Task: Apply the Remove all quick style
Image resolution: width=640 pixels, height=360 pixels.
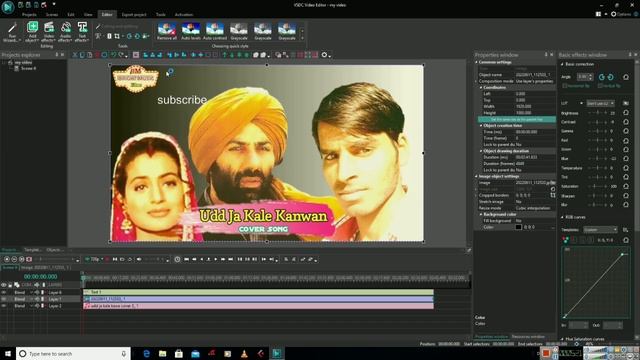Action: point(167,31)
